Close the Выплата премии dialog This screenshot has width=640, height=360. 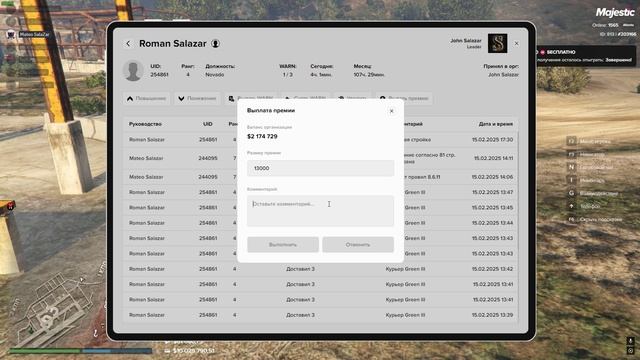391,111
